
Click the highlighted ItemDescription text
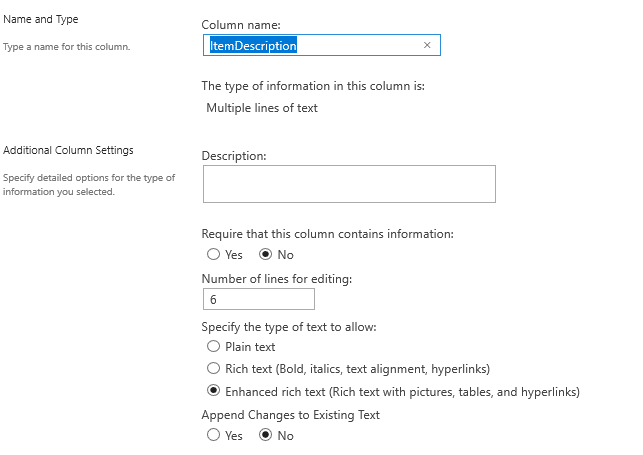pos(253,46)
